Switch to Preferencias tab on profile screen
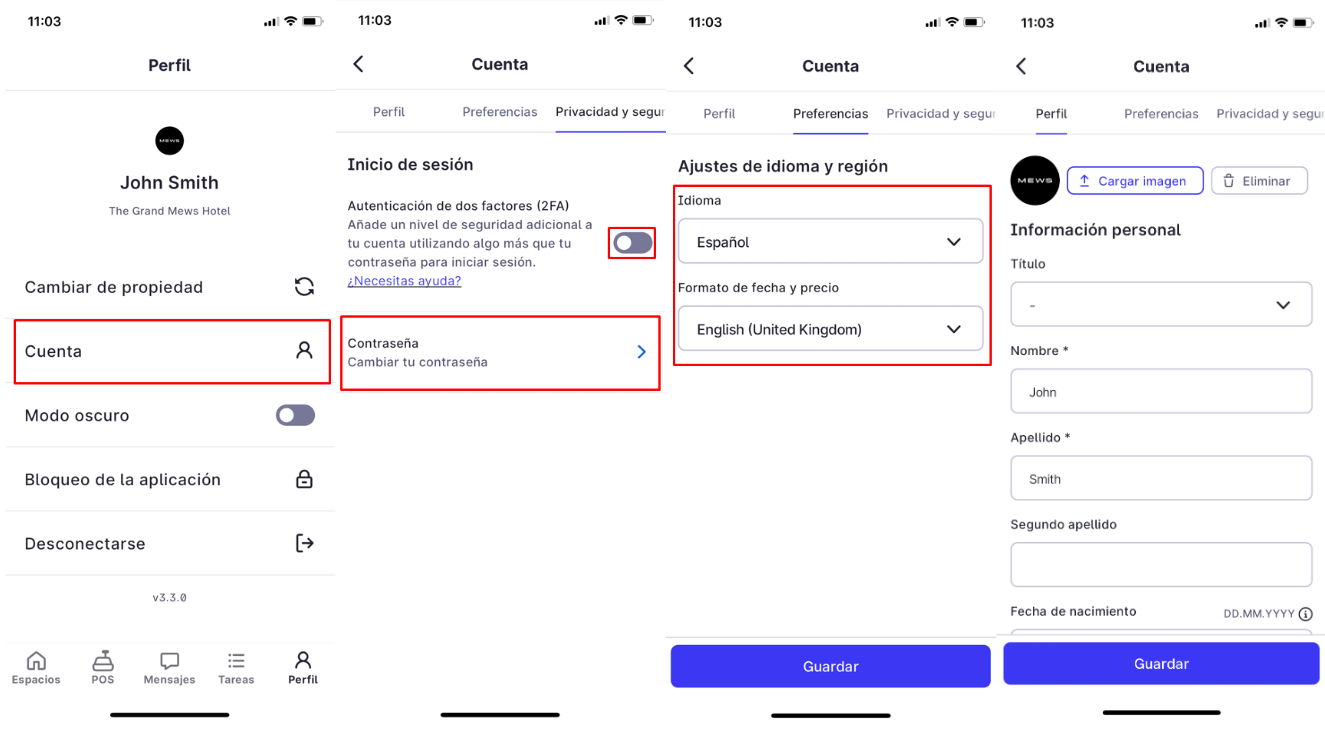 click(x=1161, y=114)
